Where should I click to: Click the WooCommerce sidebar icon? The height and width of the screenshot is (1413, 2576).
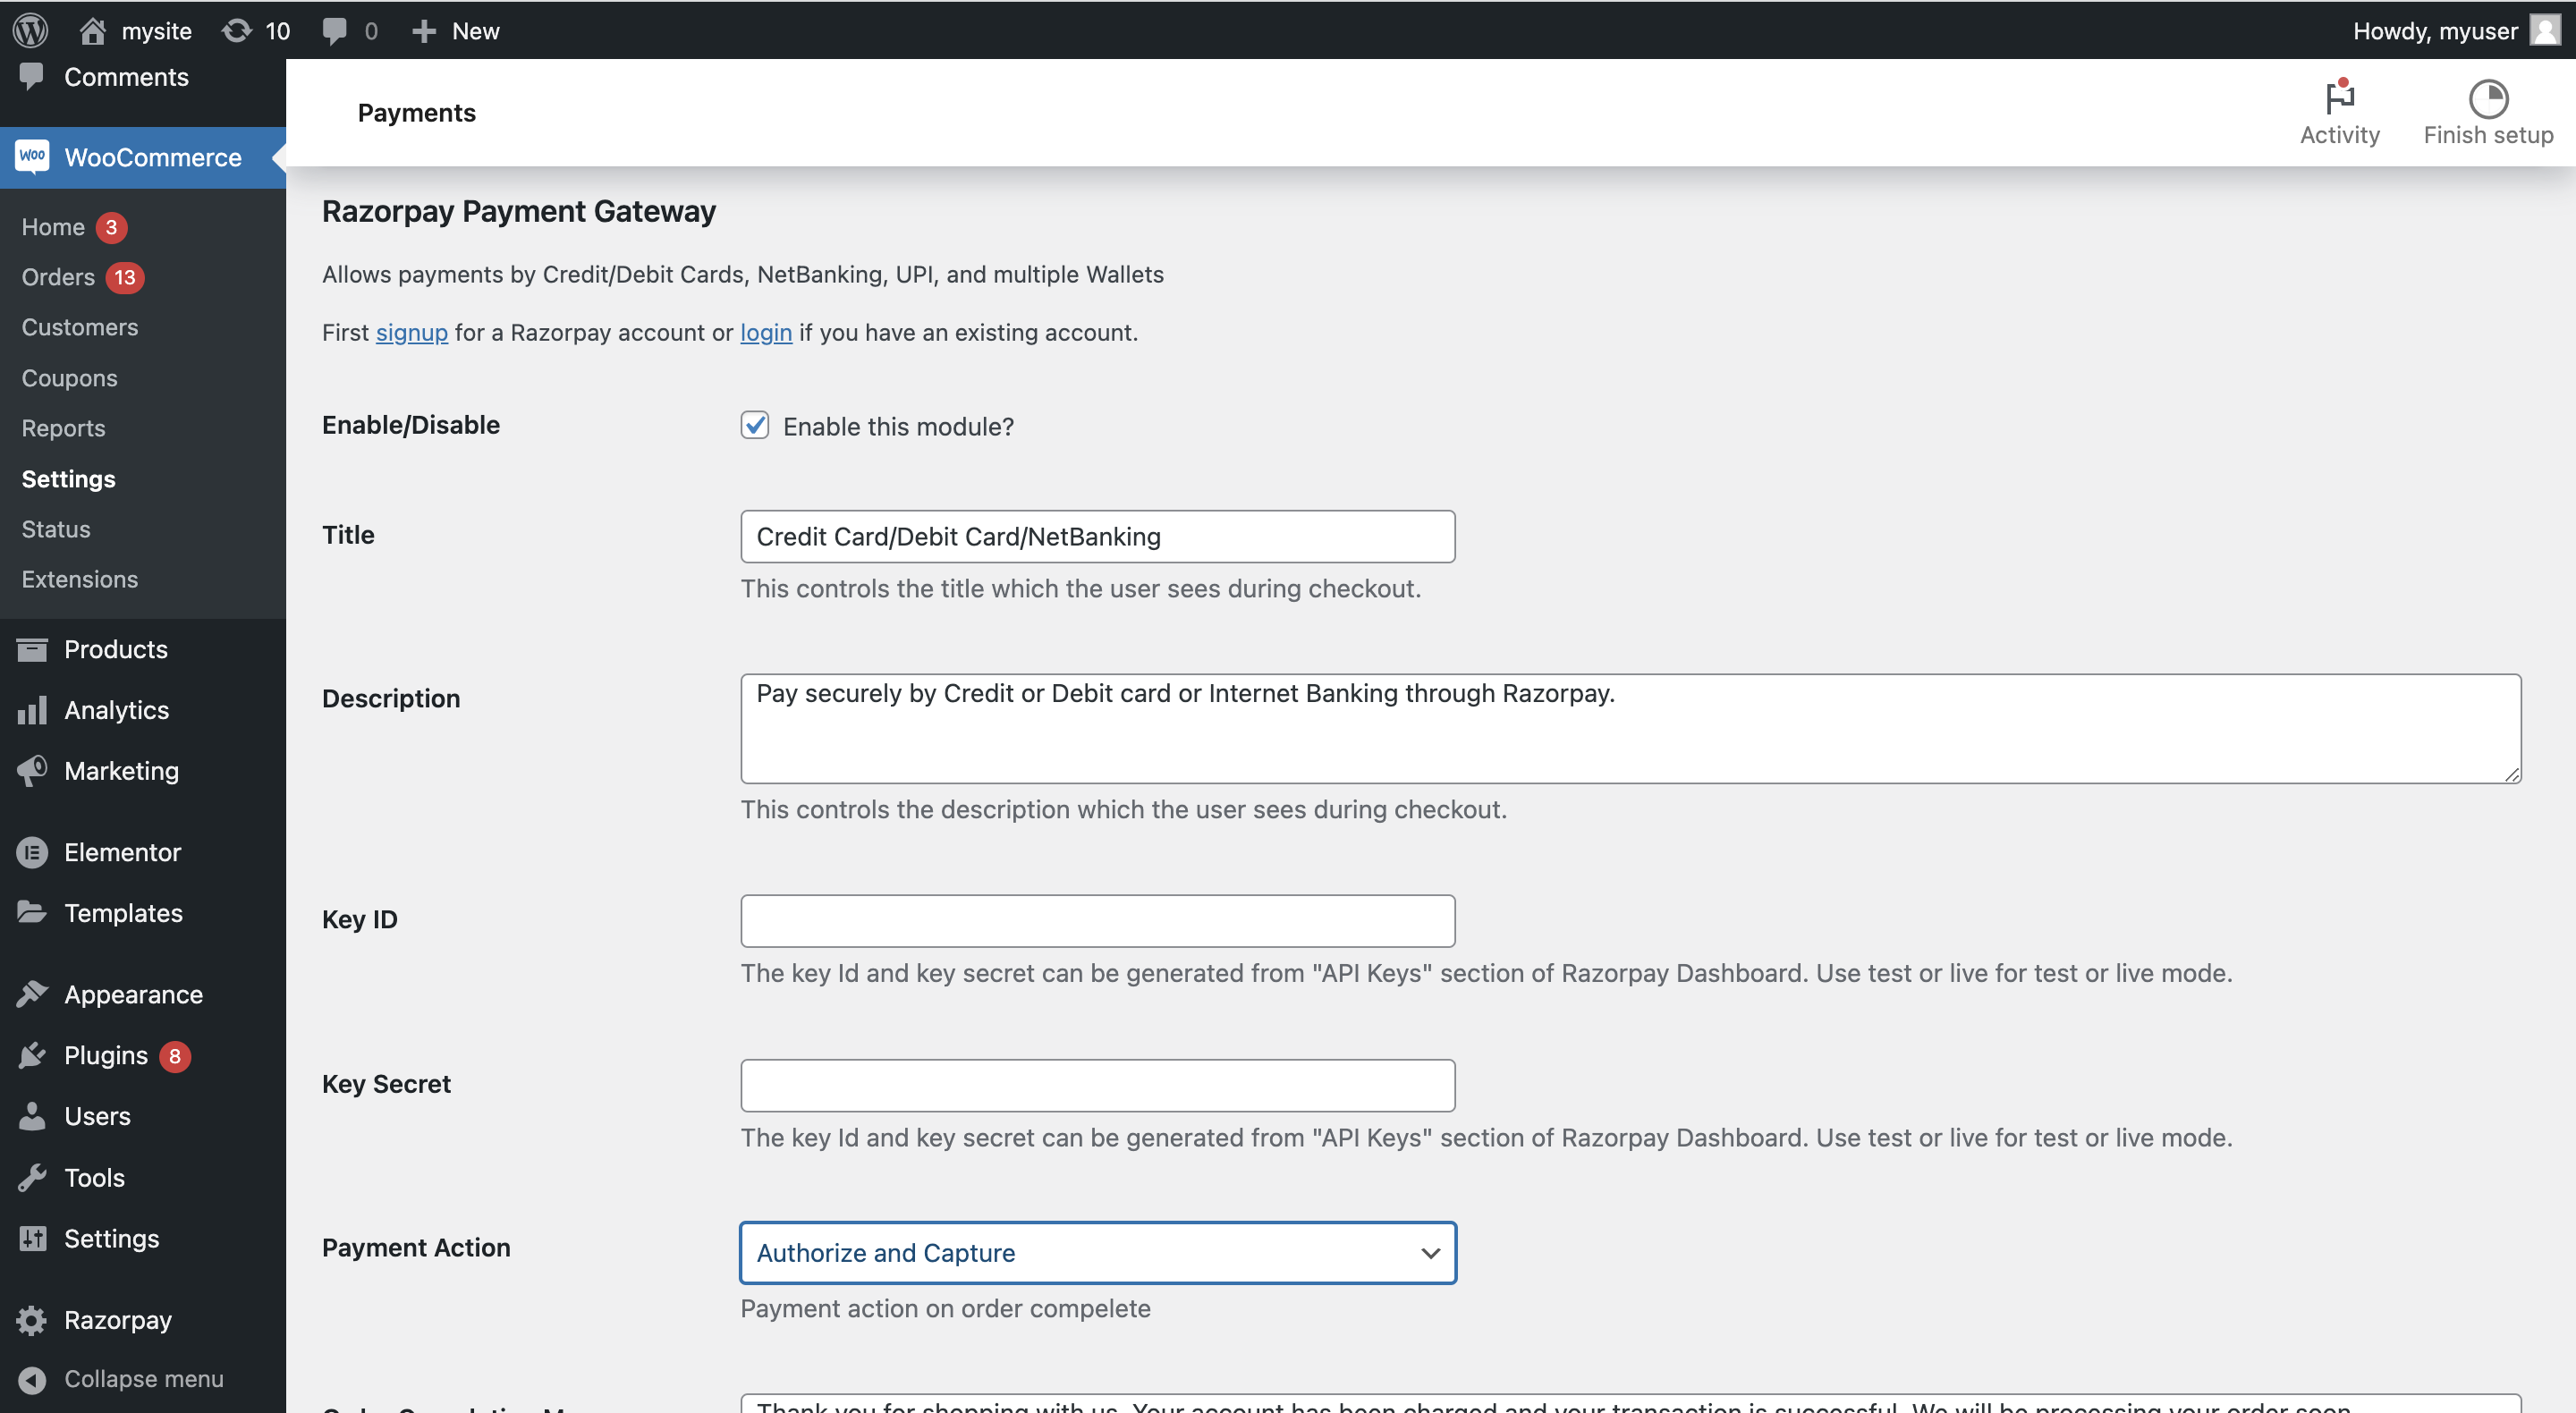[31, 157]
